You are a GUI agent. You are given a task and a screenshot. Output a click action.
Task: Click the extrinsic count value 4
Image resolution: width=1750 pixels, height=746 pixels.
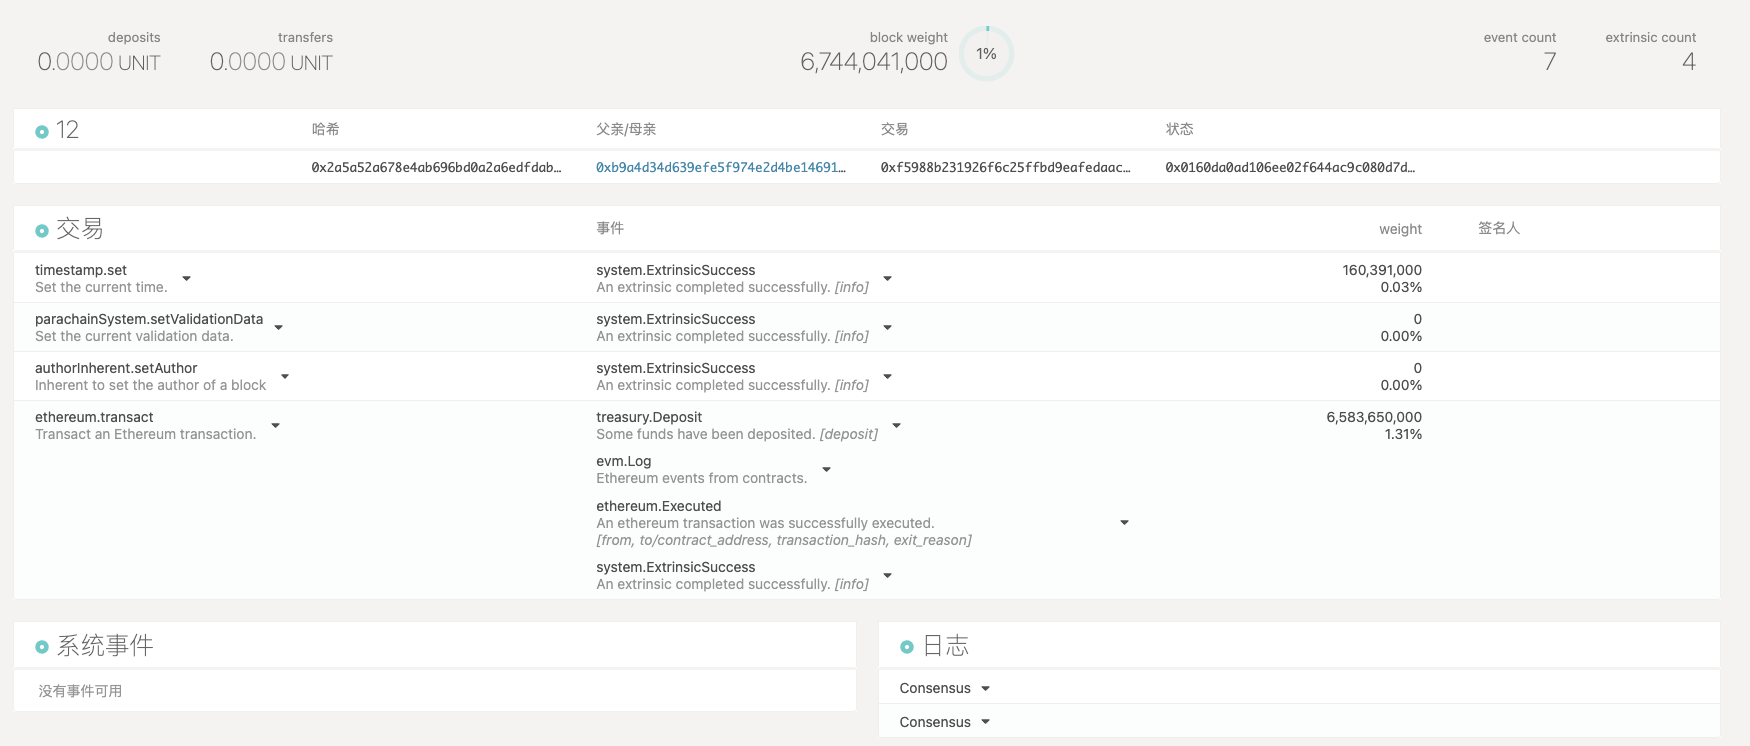coord(1689,62)
